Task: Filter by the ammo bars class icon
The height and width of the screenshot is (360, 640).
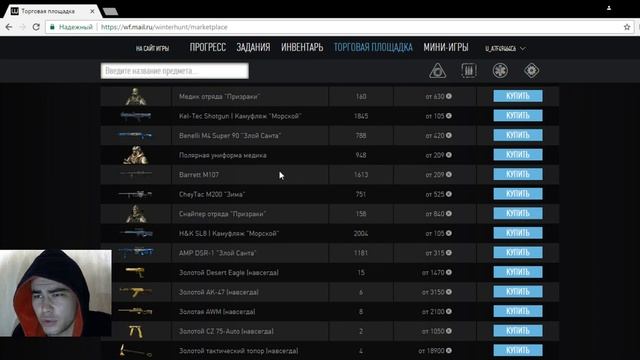Action: 469,71
